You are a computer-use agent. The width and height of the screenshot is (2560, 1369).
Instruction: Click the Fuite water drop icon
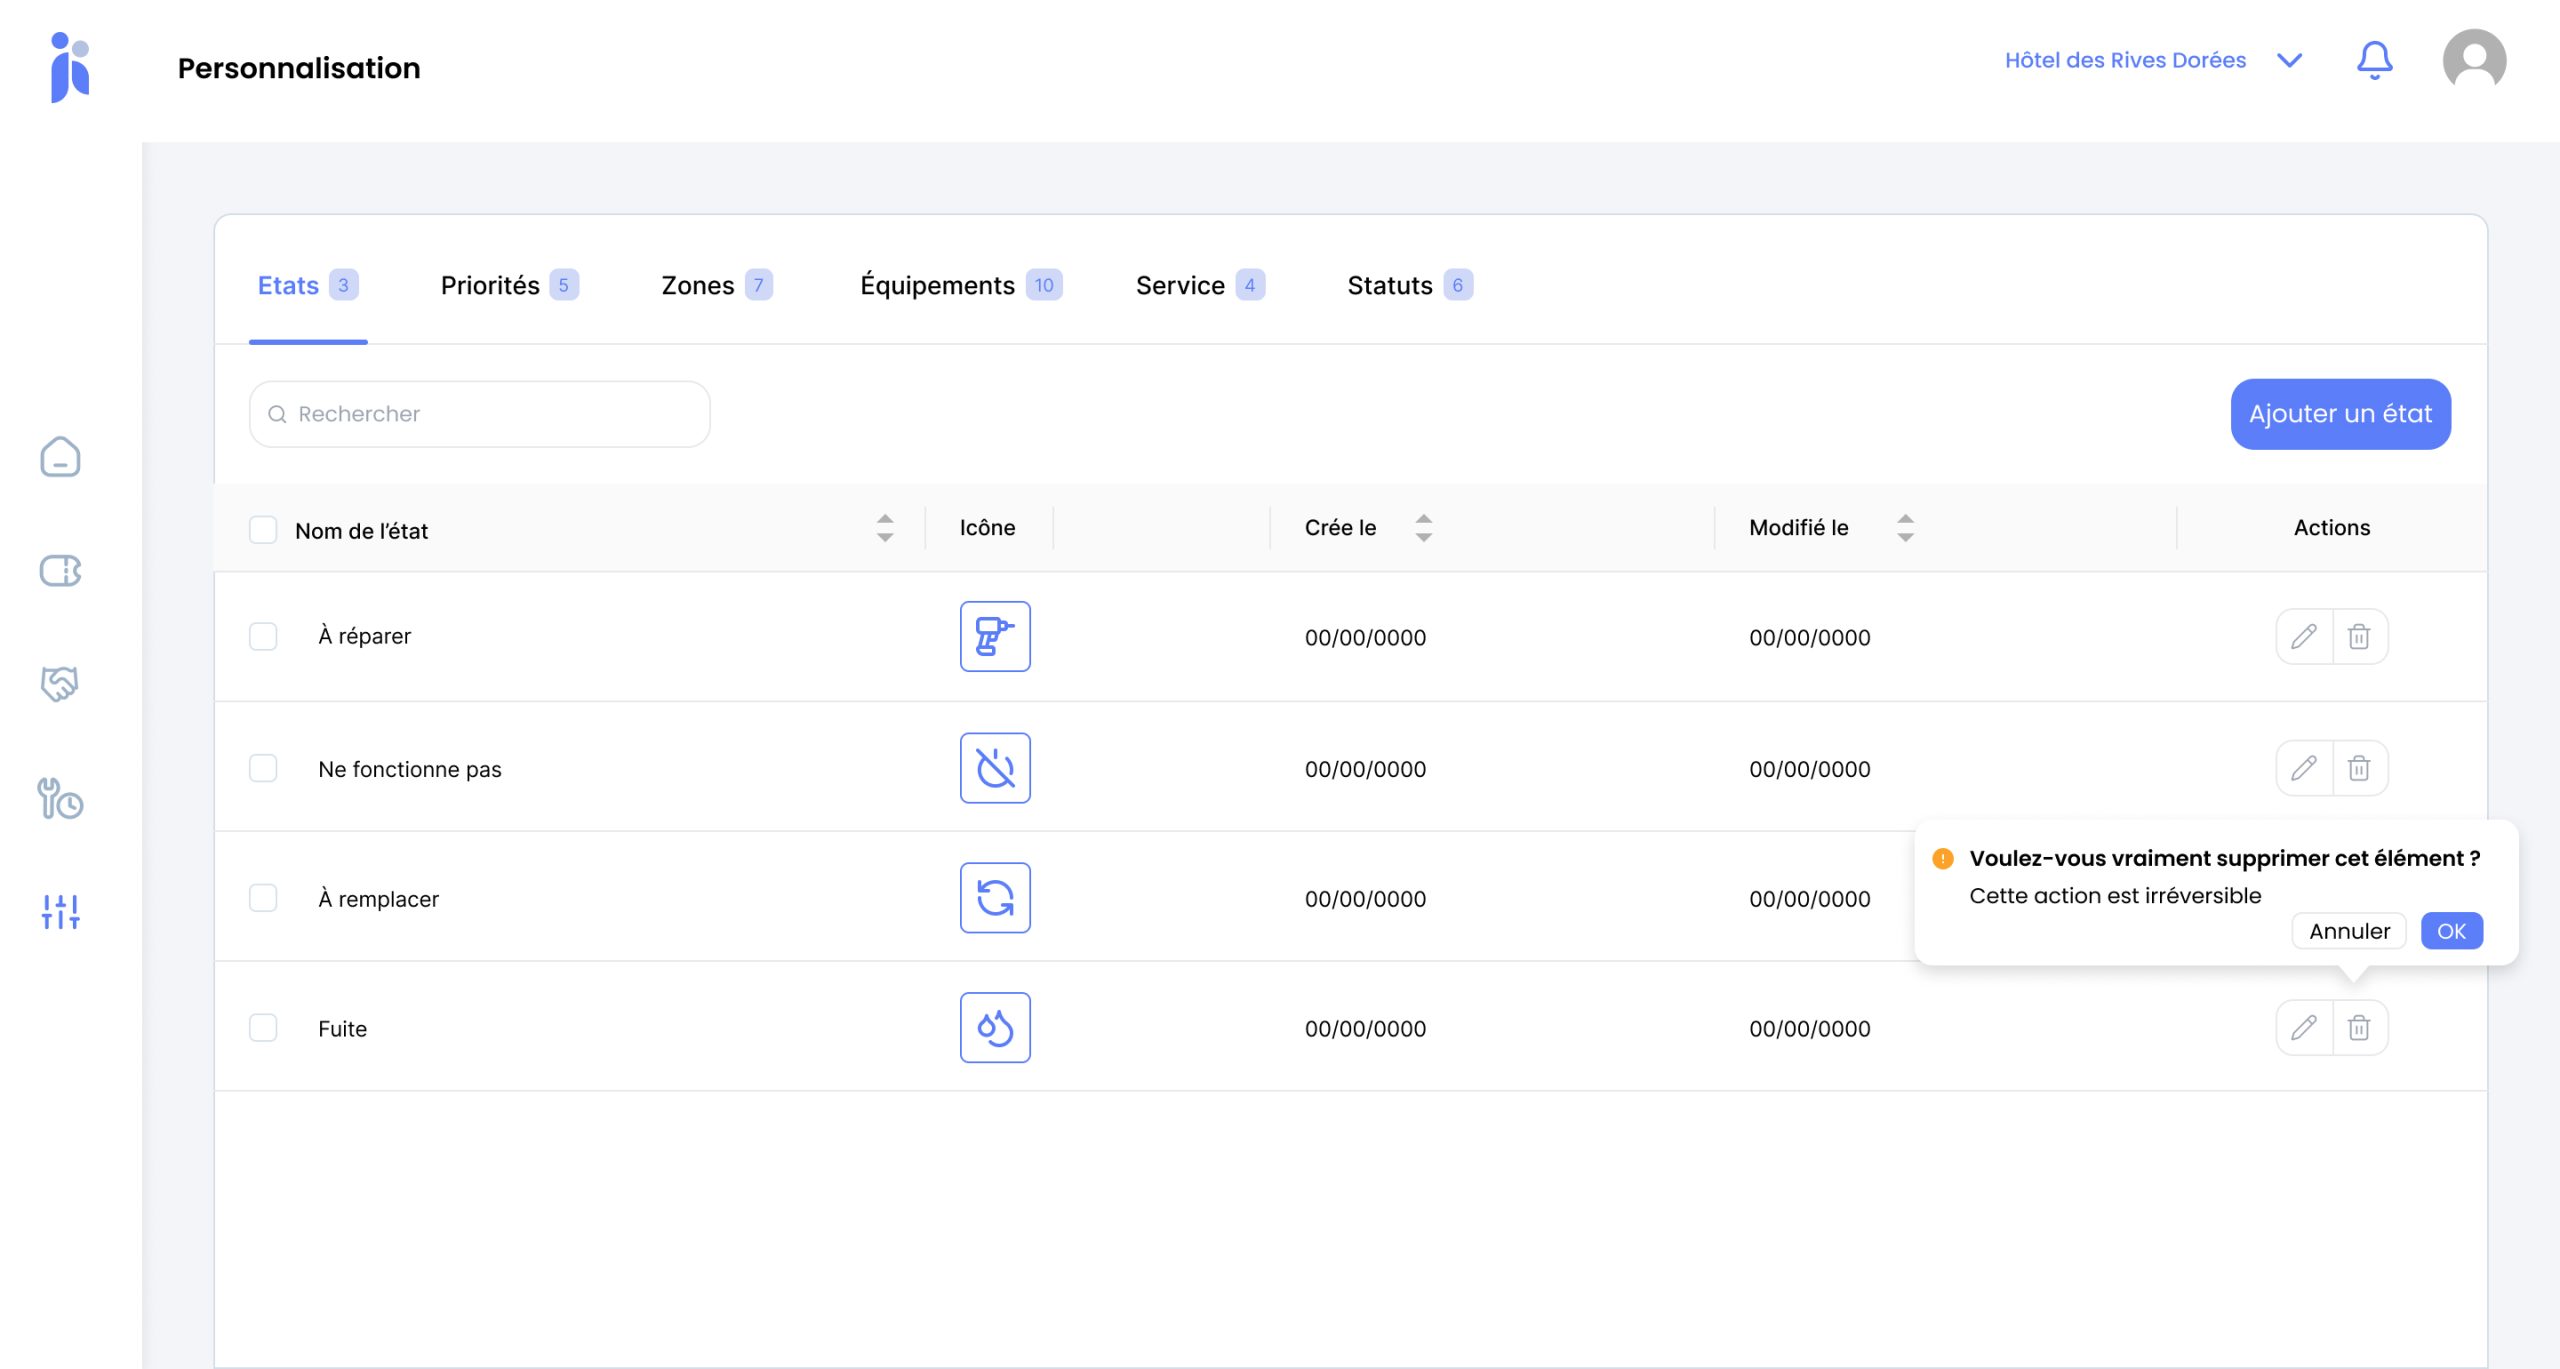(x=995, y=1028)
